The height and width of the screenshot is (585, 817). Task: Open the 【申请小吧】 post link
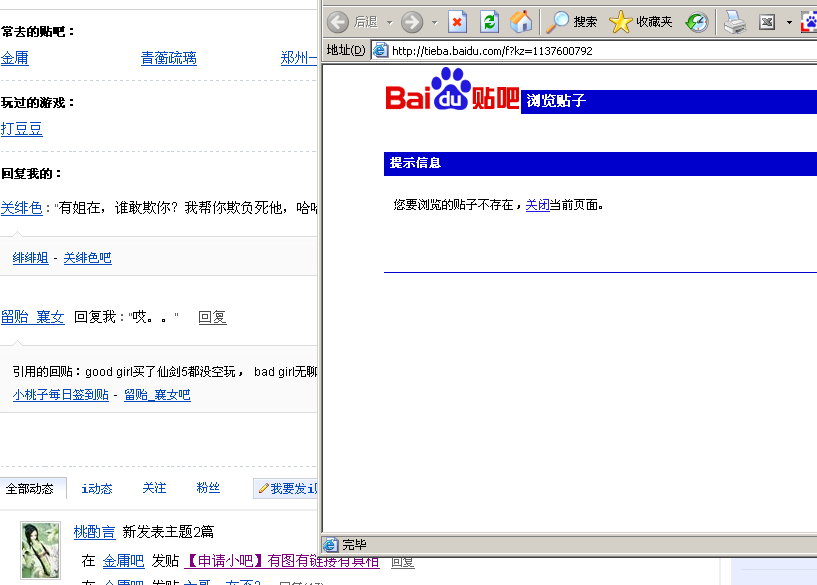click(282, 561)
